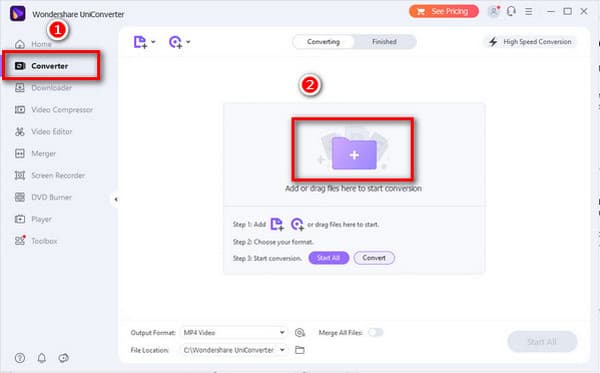Open notifications bell icon in sidebar footer
This screenshot has height=373, width=600.
(42, 358)
